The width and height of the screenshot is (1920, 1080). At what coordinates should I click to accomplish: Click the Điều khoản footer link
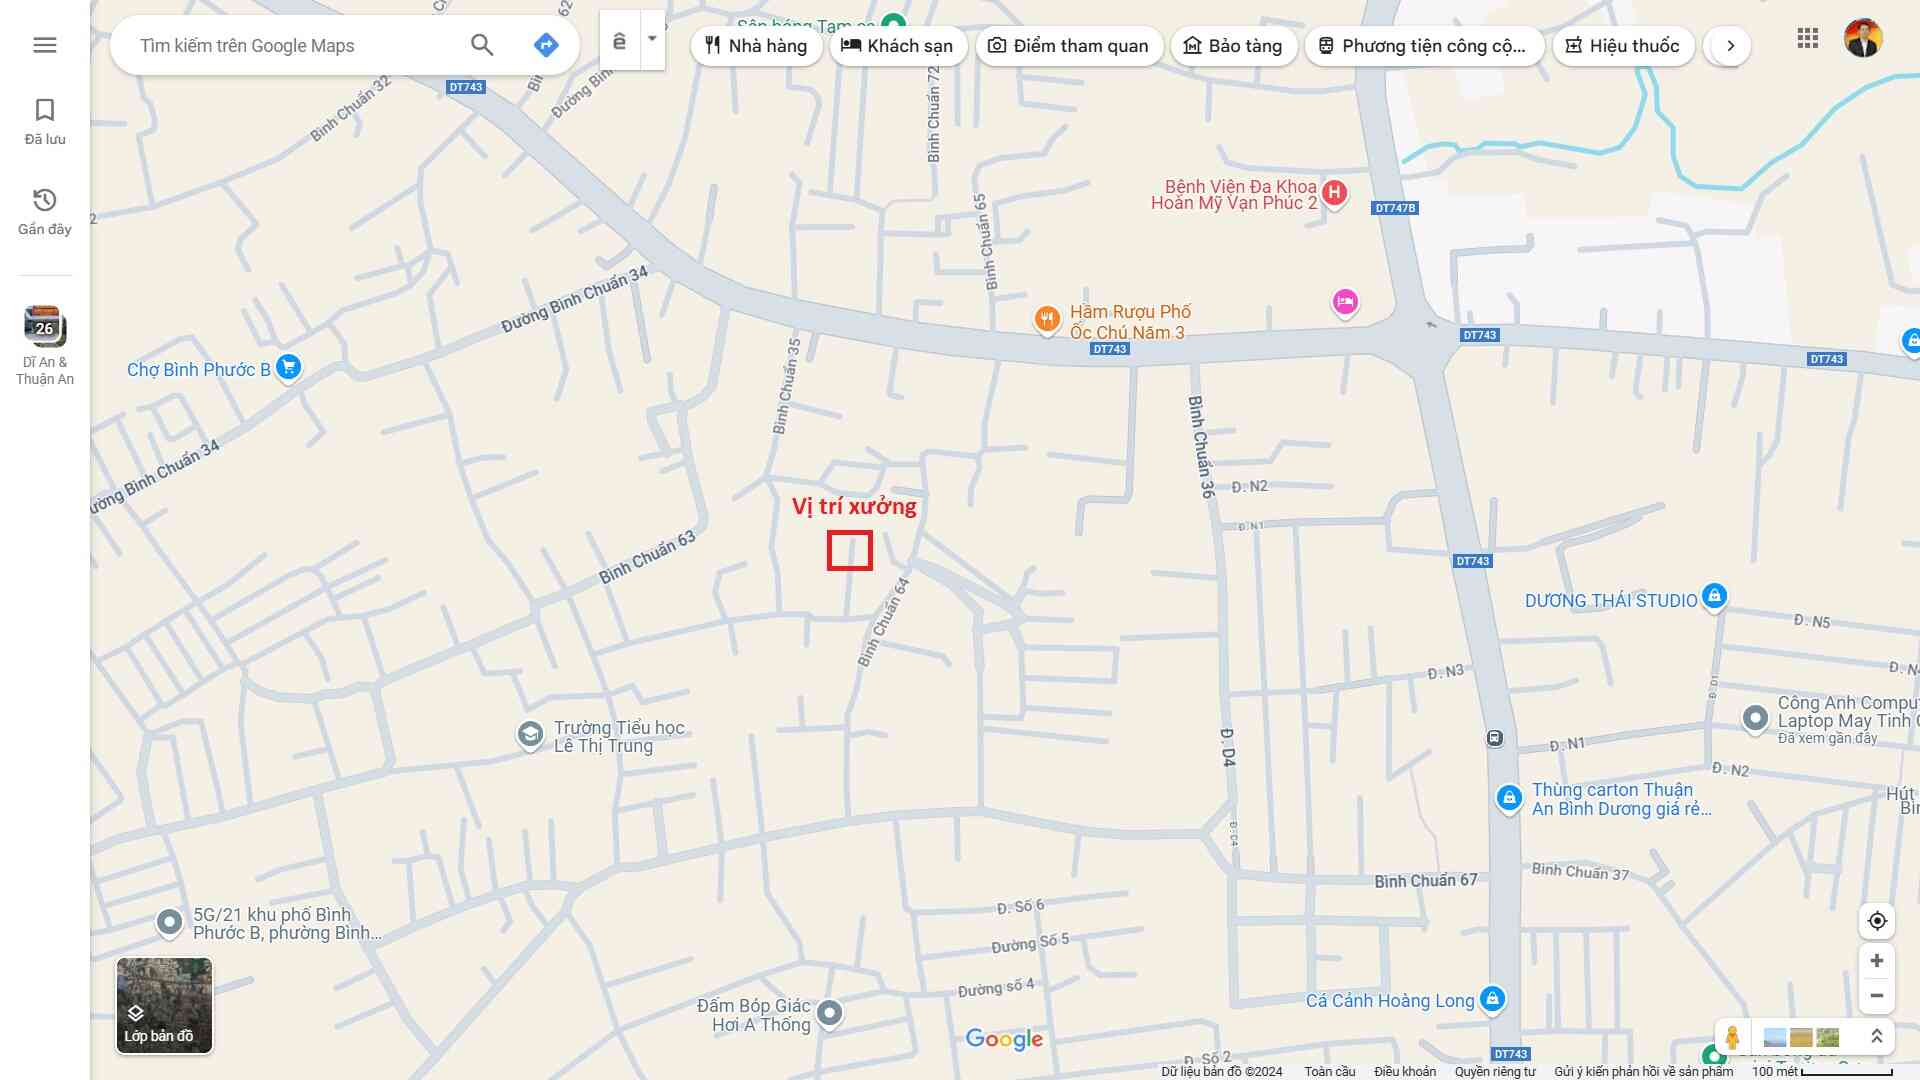coord(1404,1071)
